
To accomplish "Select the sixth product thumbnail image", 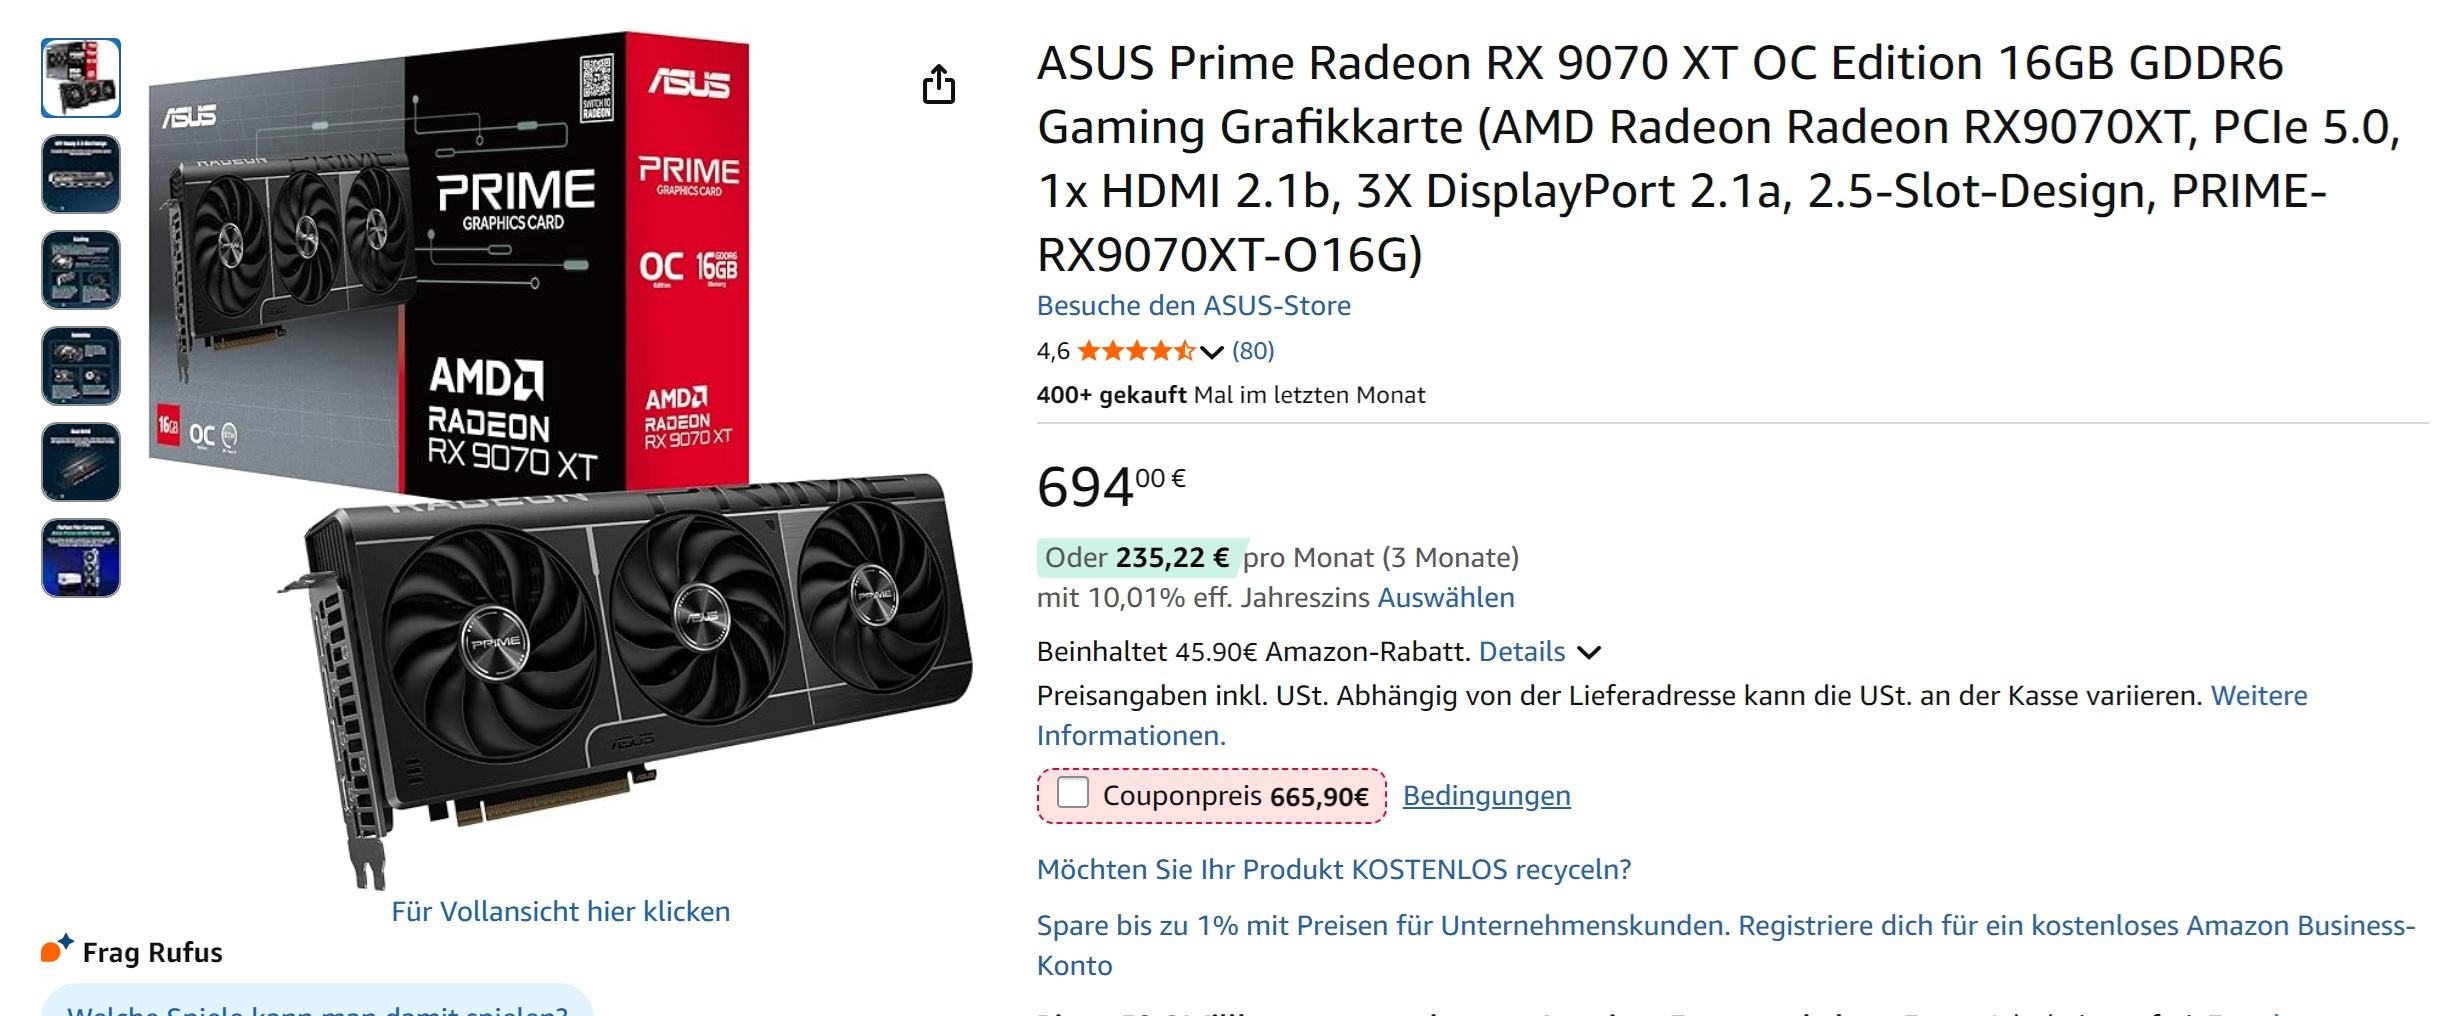I will 81,558.
